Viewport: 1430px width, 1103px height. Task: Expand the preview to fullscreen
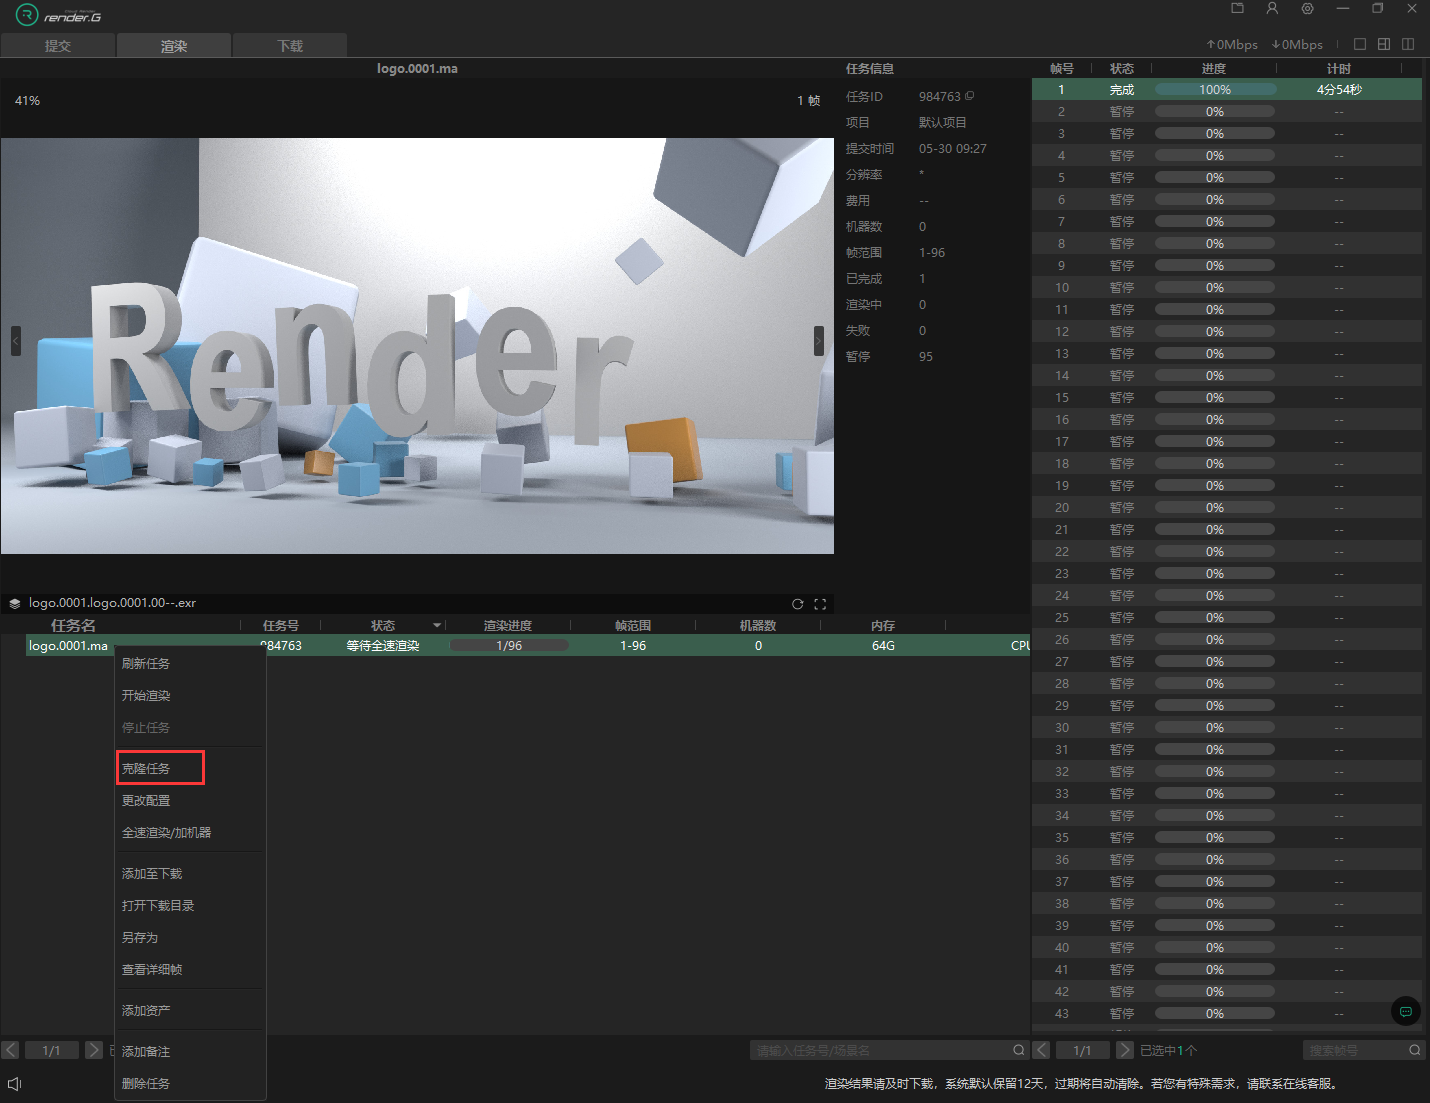820,604
